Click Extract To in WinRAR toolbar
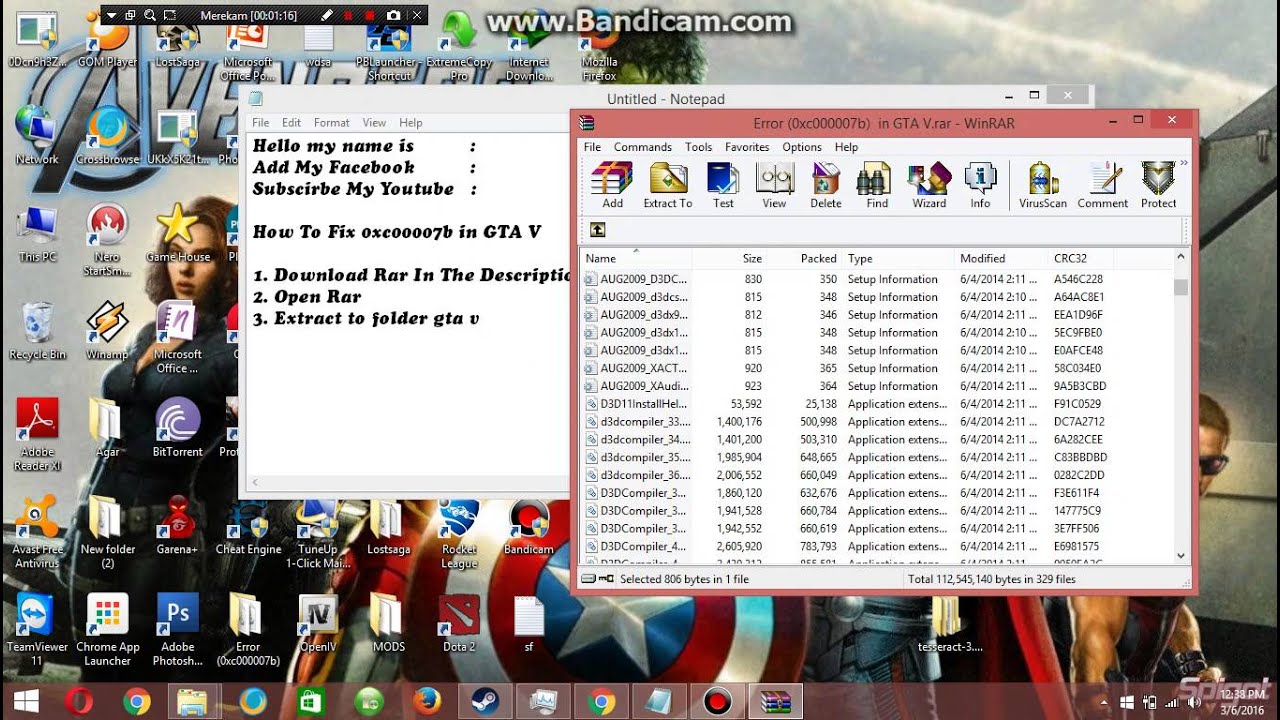The height and width of the screenshot is (720, 1280). (667, 185)
